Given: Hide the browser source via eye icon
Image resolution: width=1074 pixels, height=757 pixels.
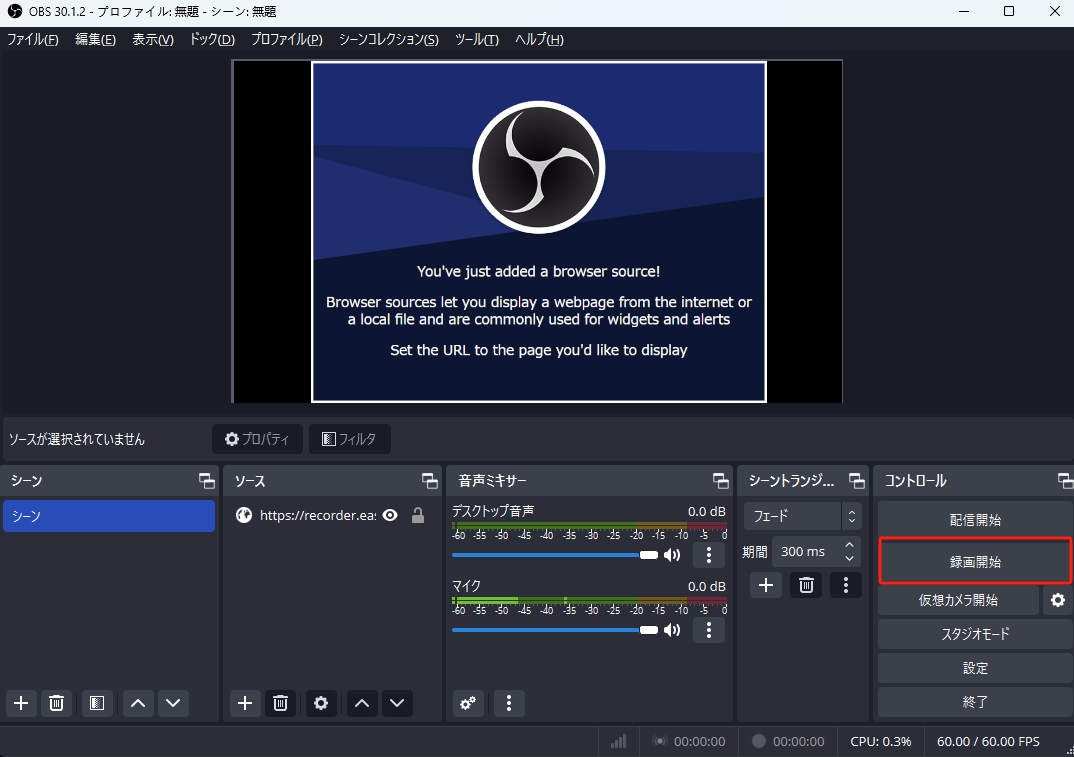Looking at the screenshot, I should pos(390,516).
